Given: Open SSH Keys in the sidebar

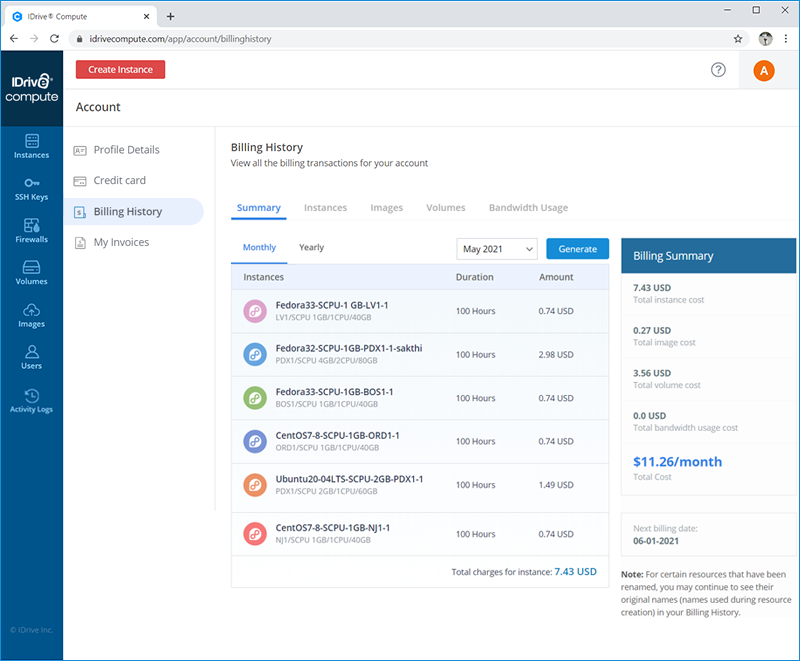Looking at the screenshot, I should [32, 189].
